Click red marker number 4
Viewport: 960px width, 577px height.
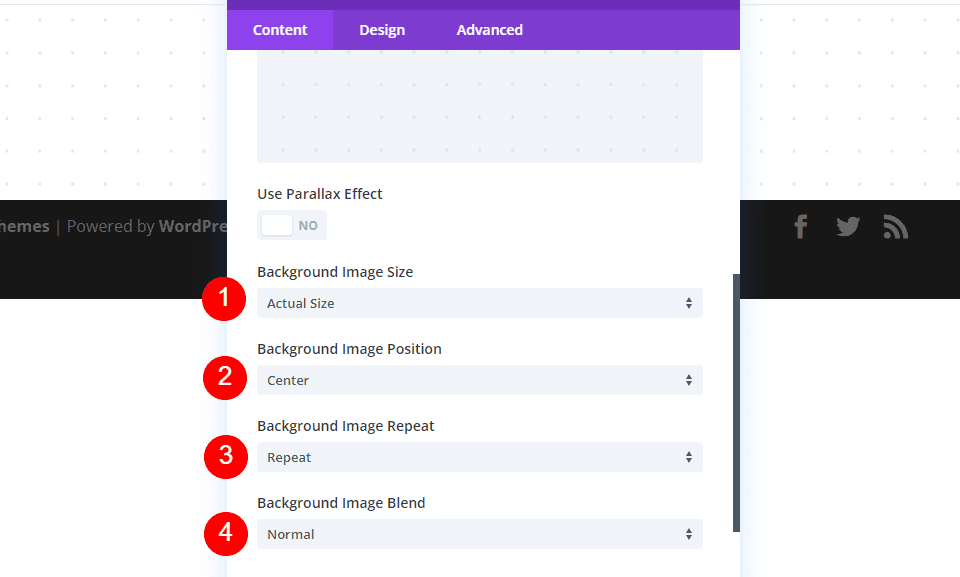tap(225, 533)
